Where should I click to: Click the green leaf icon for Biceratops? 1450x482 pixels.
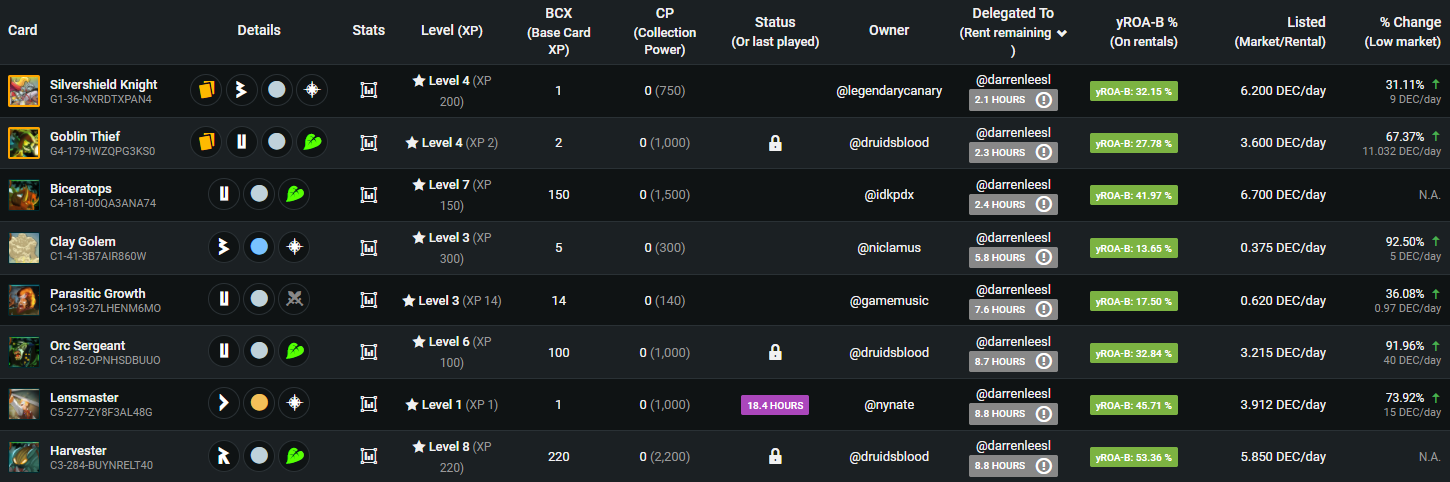(293, 195)
